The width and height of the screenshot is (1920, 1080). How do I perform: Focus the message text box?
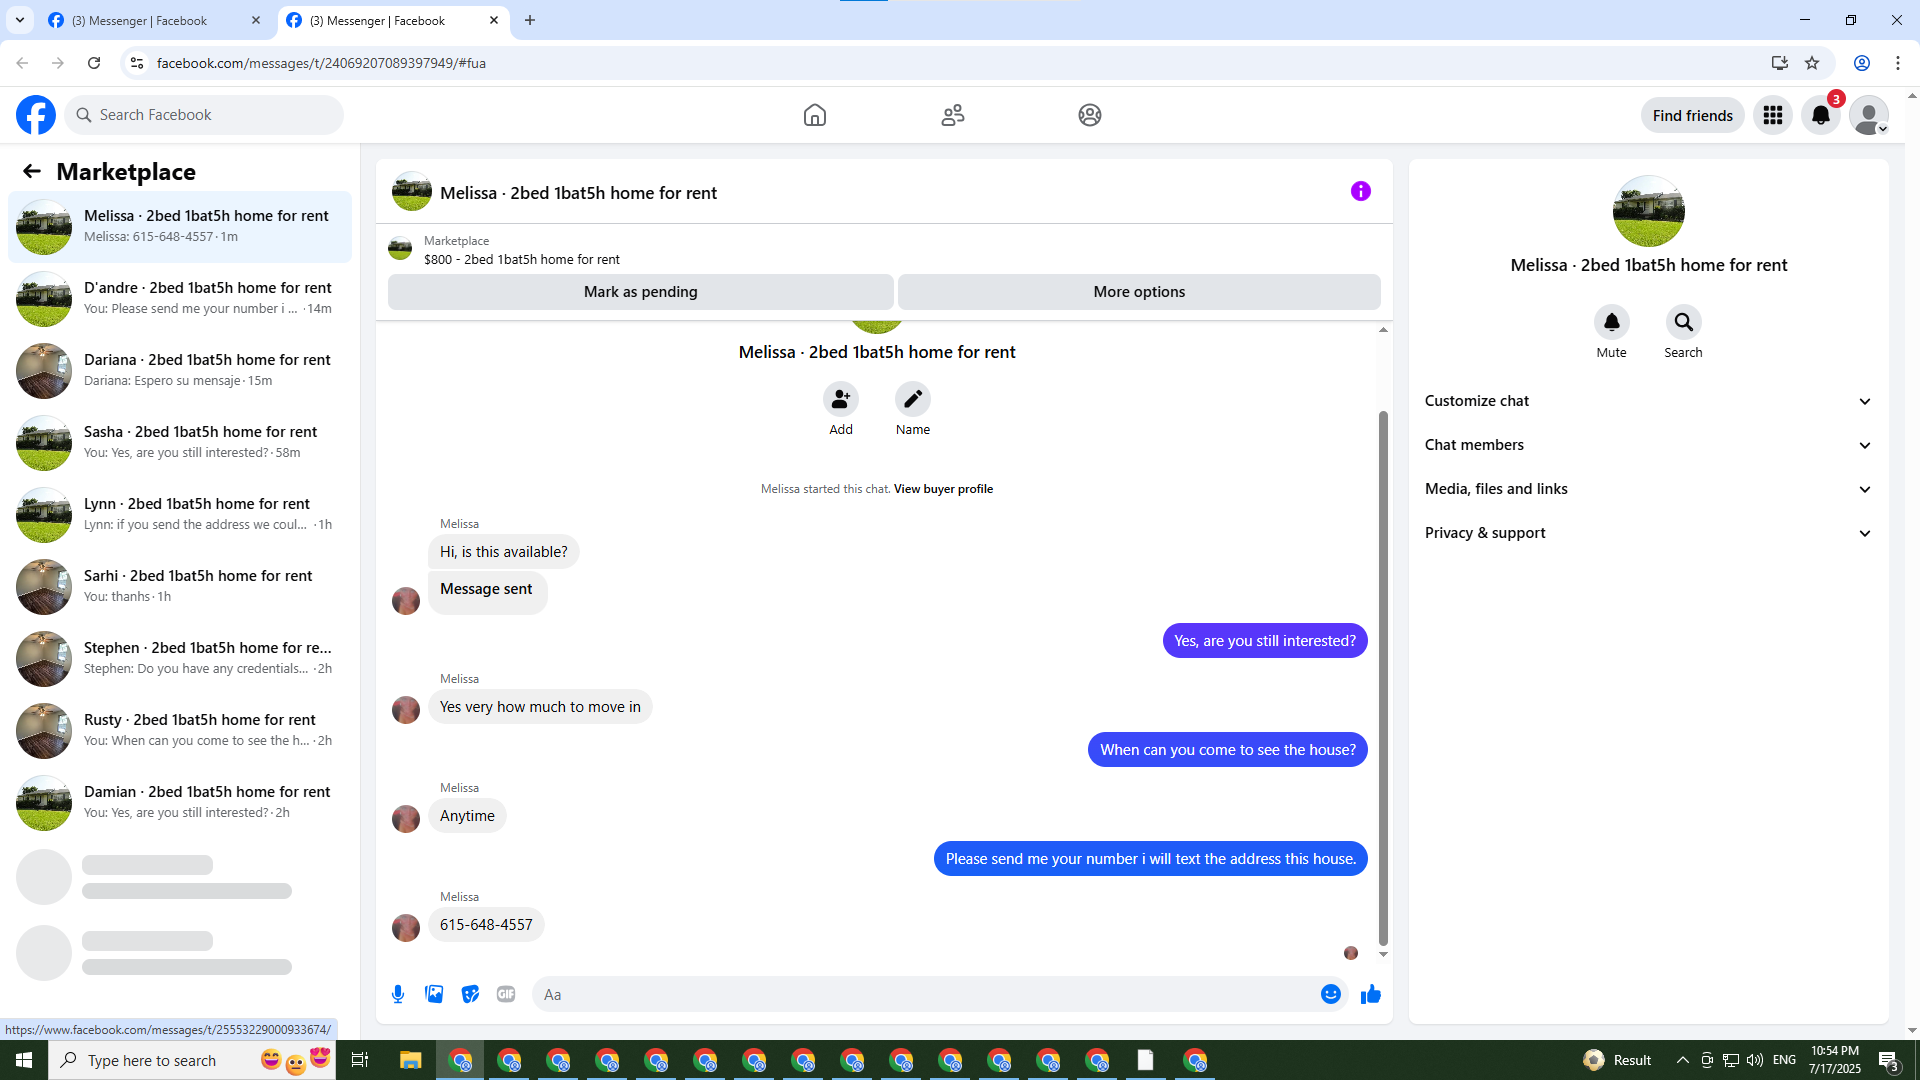click(926, 994)
